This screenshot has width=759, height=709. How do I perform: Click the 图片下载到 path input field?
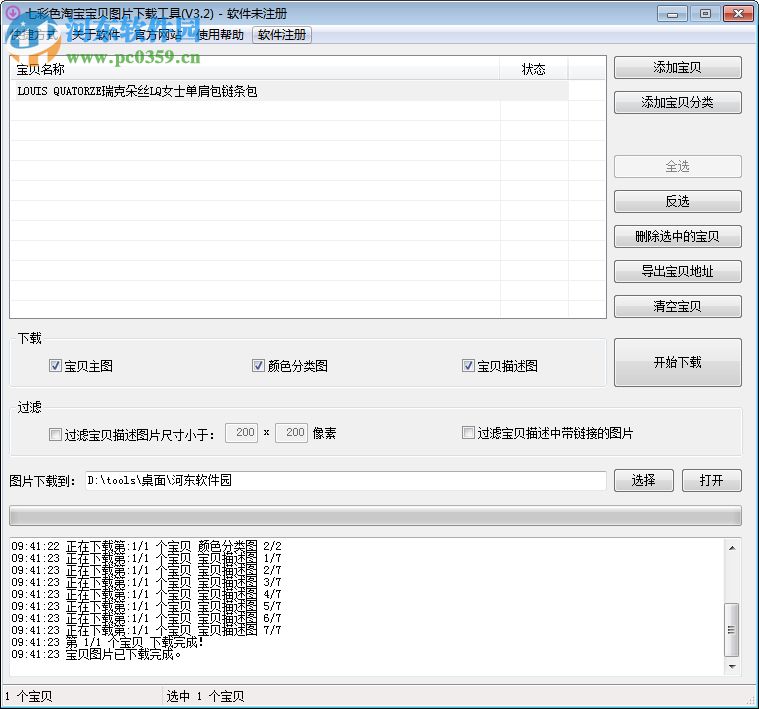point(346,481)
